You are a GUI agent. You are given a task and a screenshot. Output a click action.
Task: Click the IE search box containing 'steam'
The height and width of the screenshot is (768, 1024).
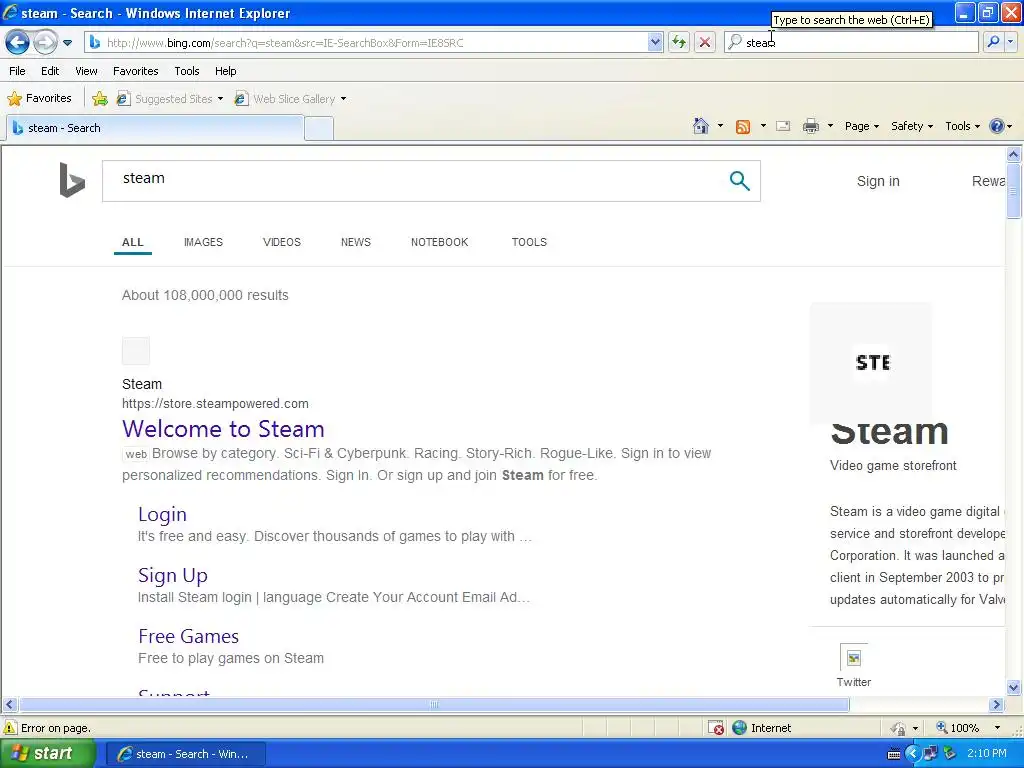coord(851,43)
